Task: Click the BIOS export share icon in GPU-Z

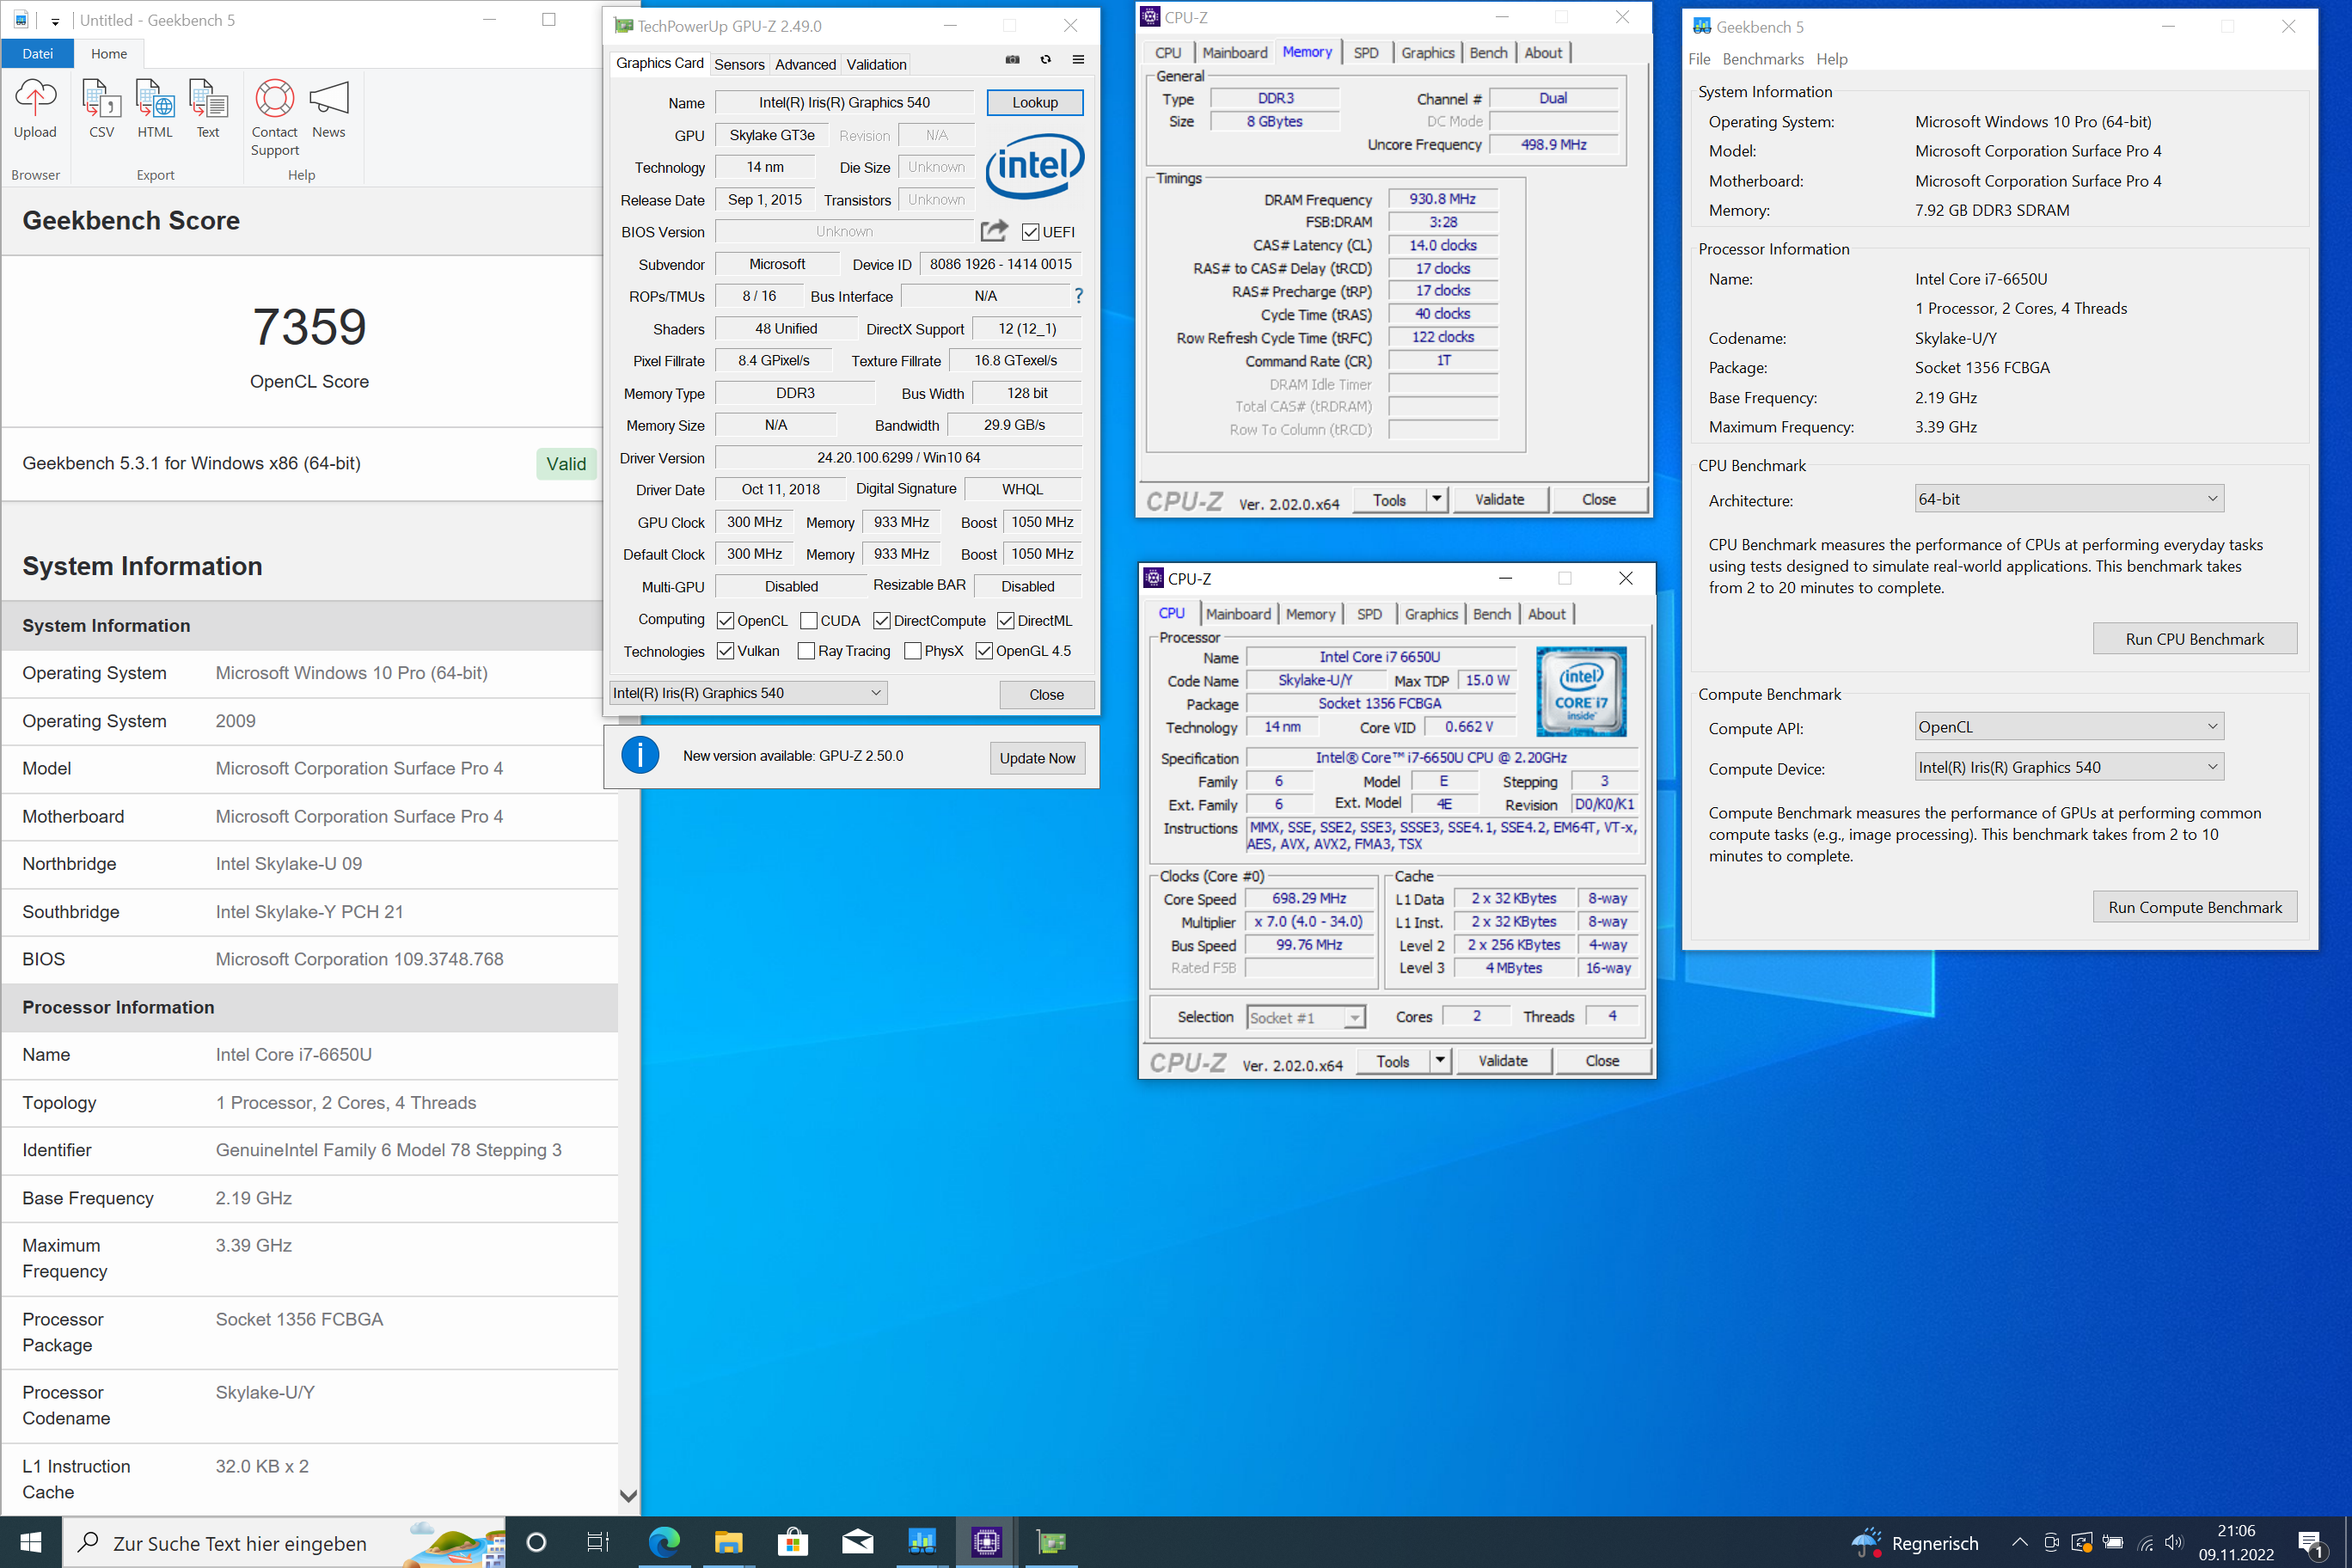Action: coord(994,231)
